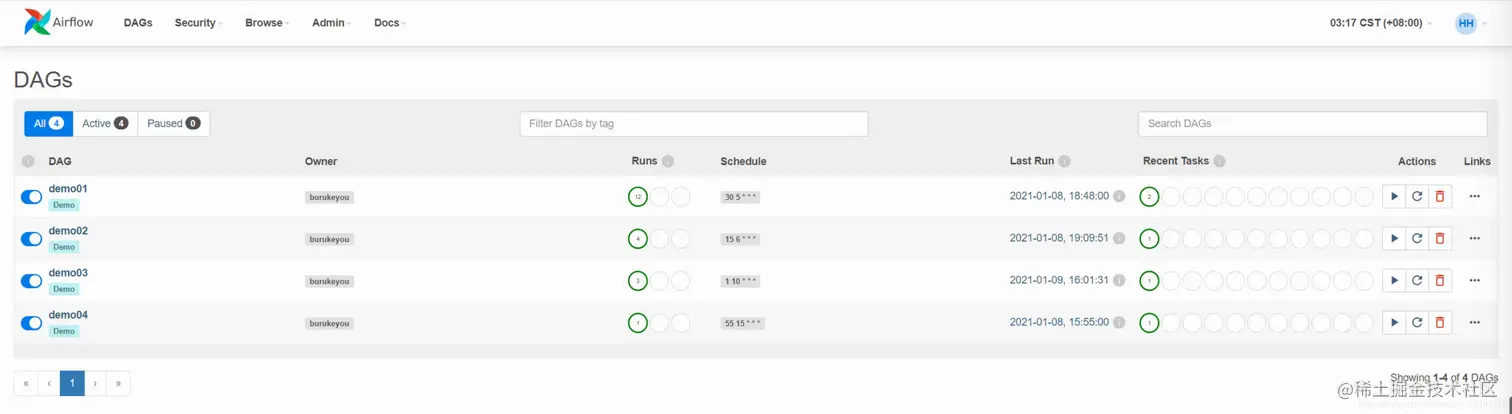Show Active DAGs filter tab
Screen dimensions: 1512x414
105,123
